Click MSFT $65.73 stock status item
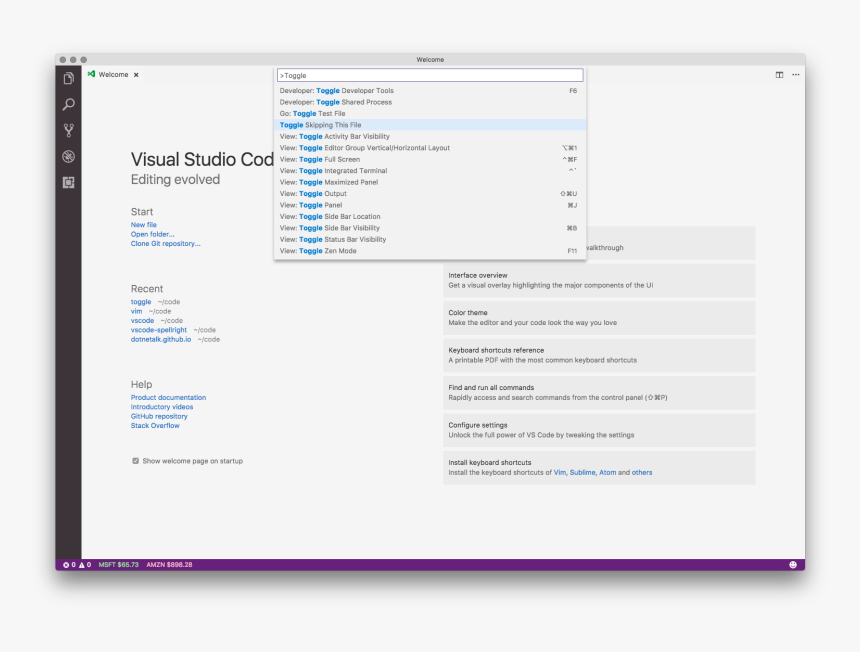 [118, 565]
